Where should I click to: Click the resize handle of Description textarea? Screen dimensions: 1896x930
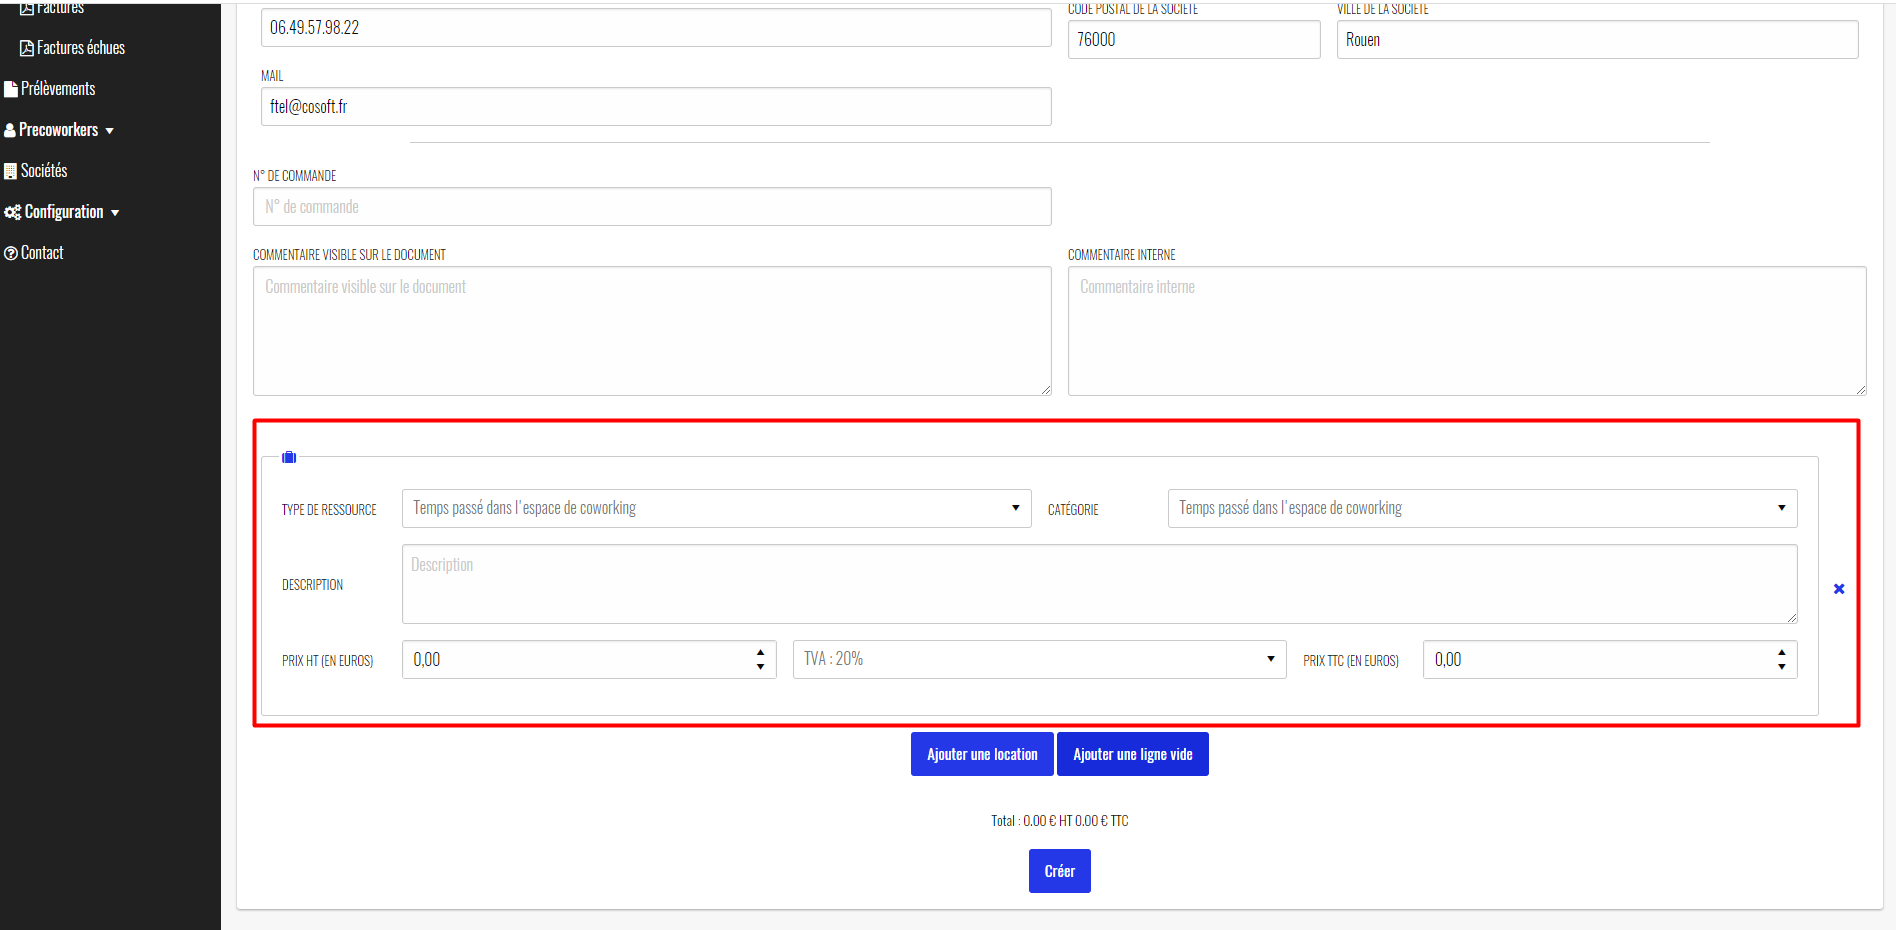pos(1792,618)
